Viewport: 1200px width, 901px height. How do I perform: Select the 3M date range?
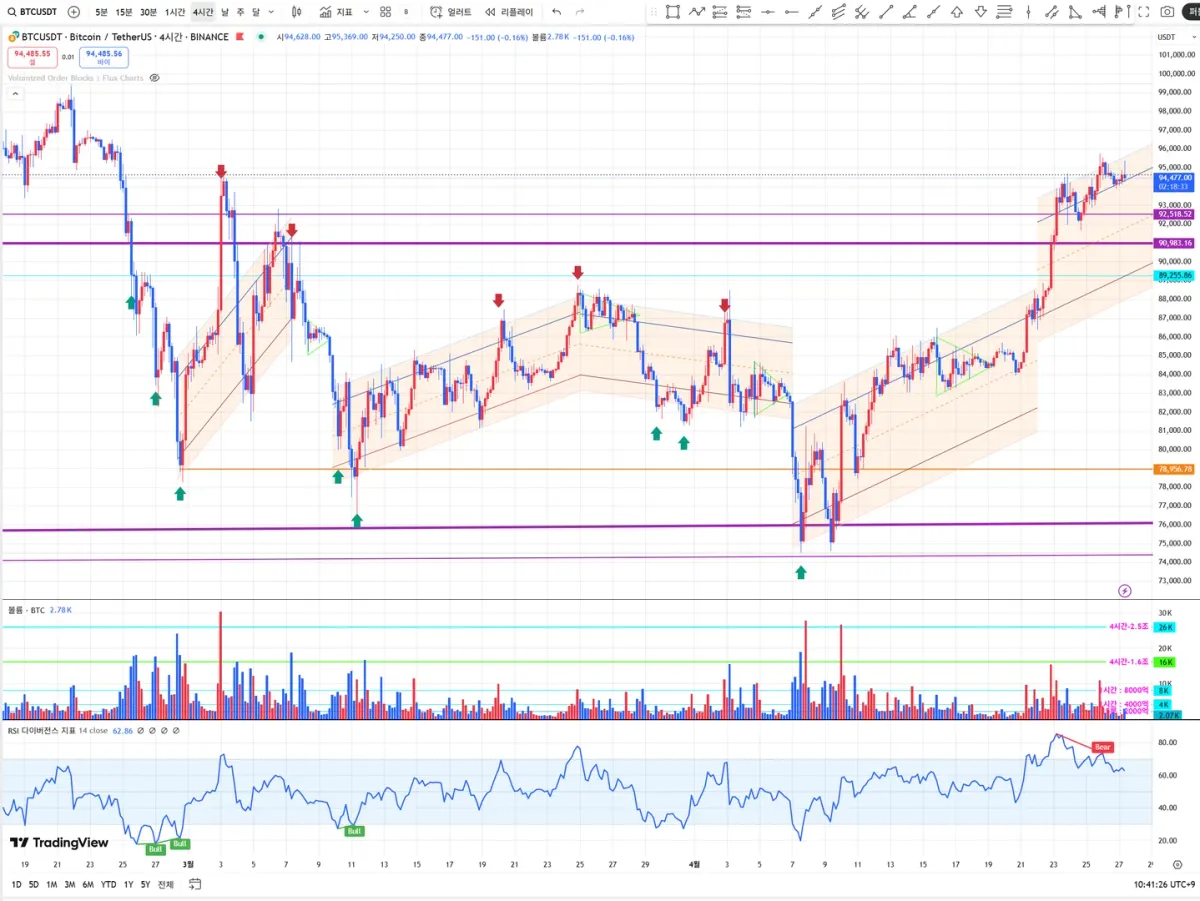point(70,884)
